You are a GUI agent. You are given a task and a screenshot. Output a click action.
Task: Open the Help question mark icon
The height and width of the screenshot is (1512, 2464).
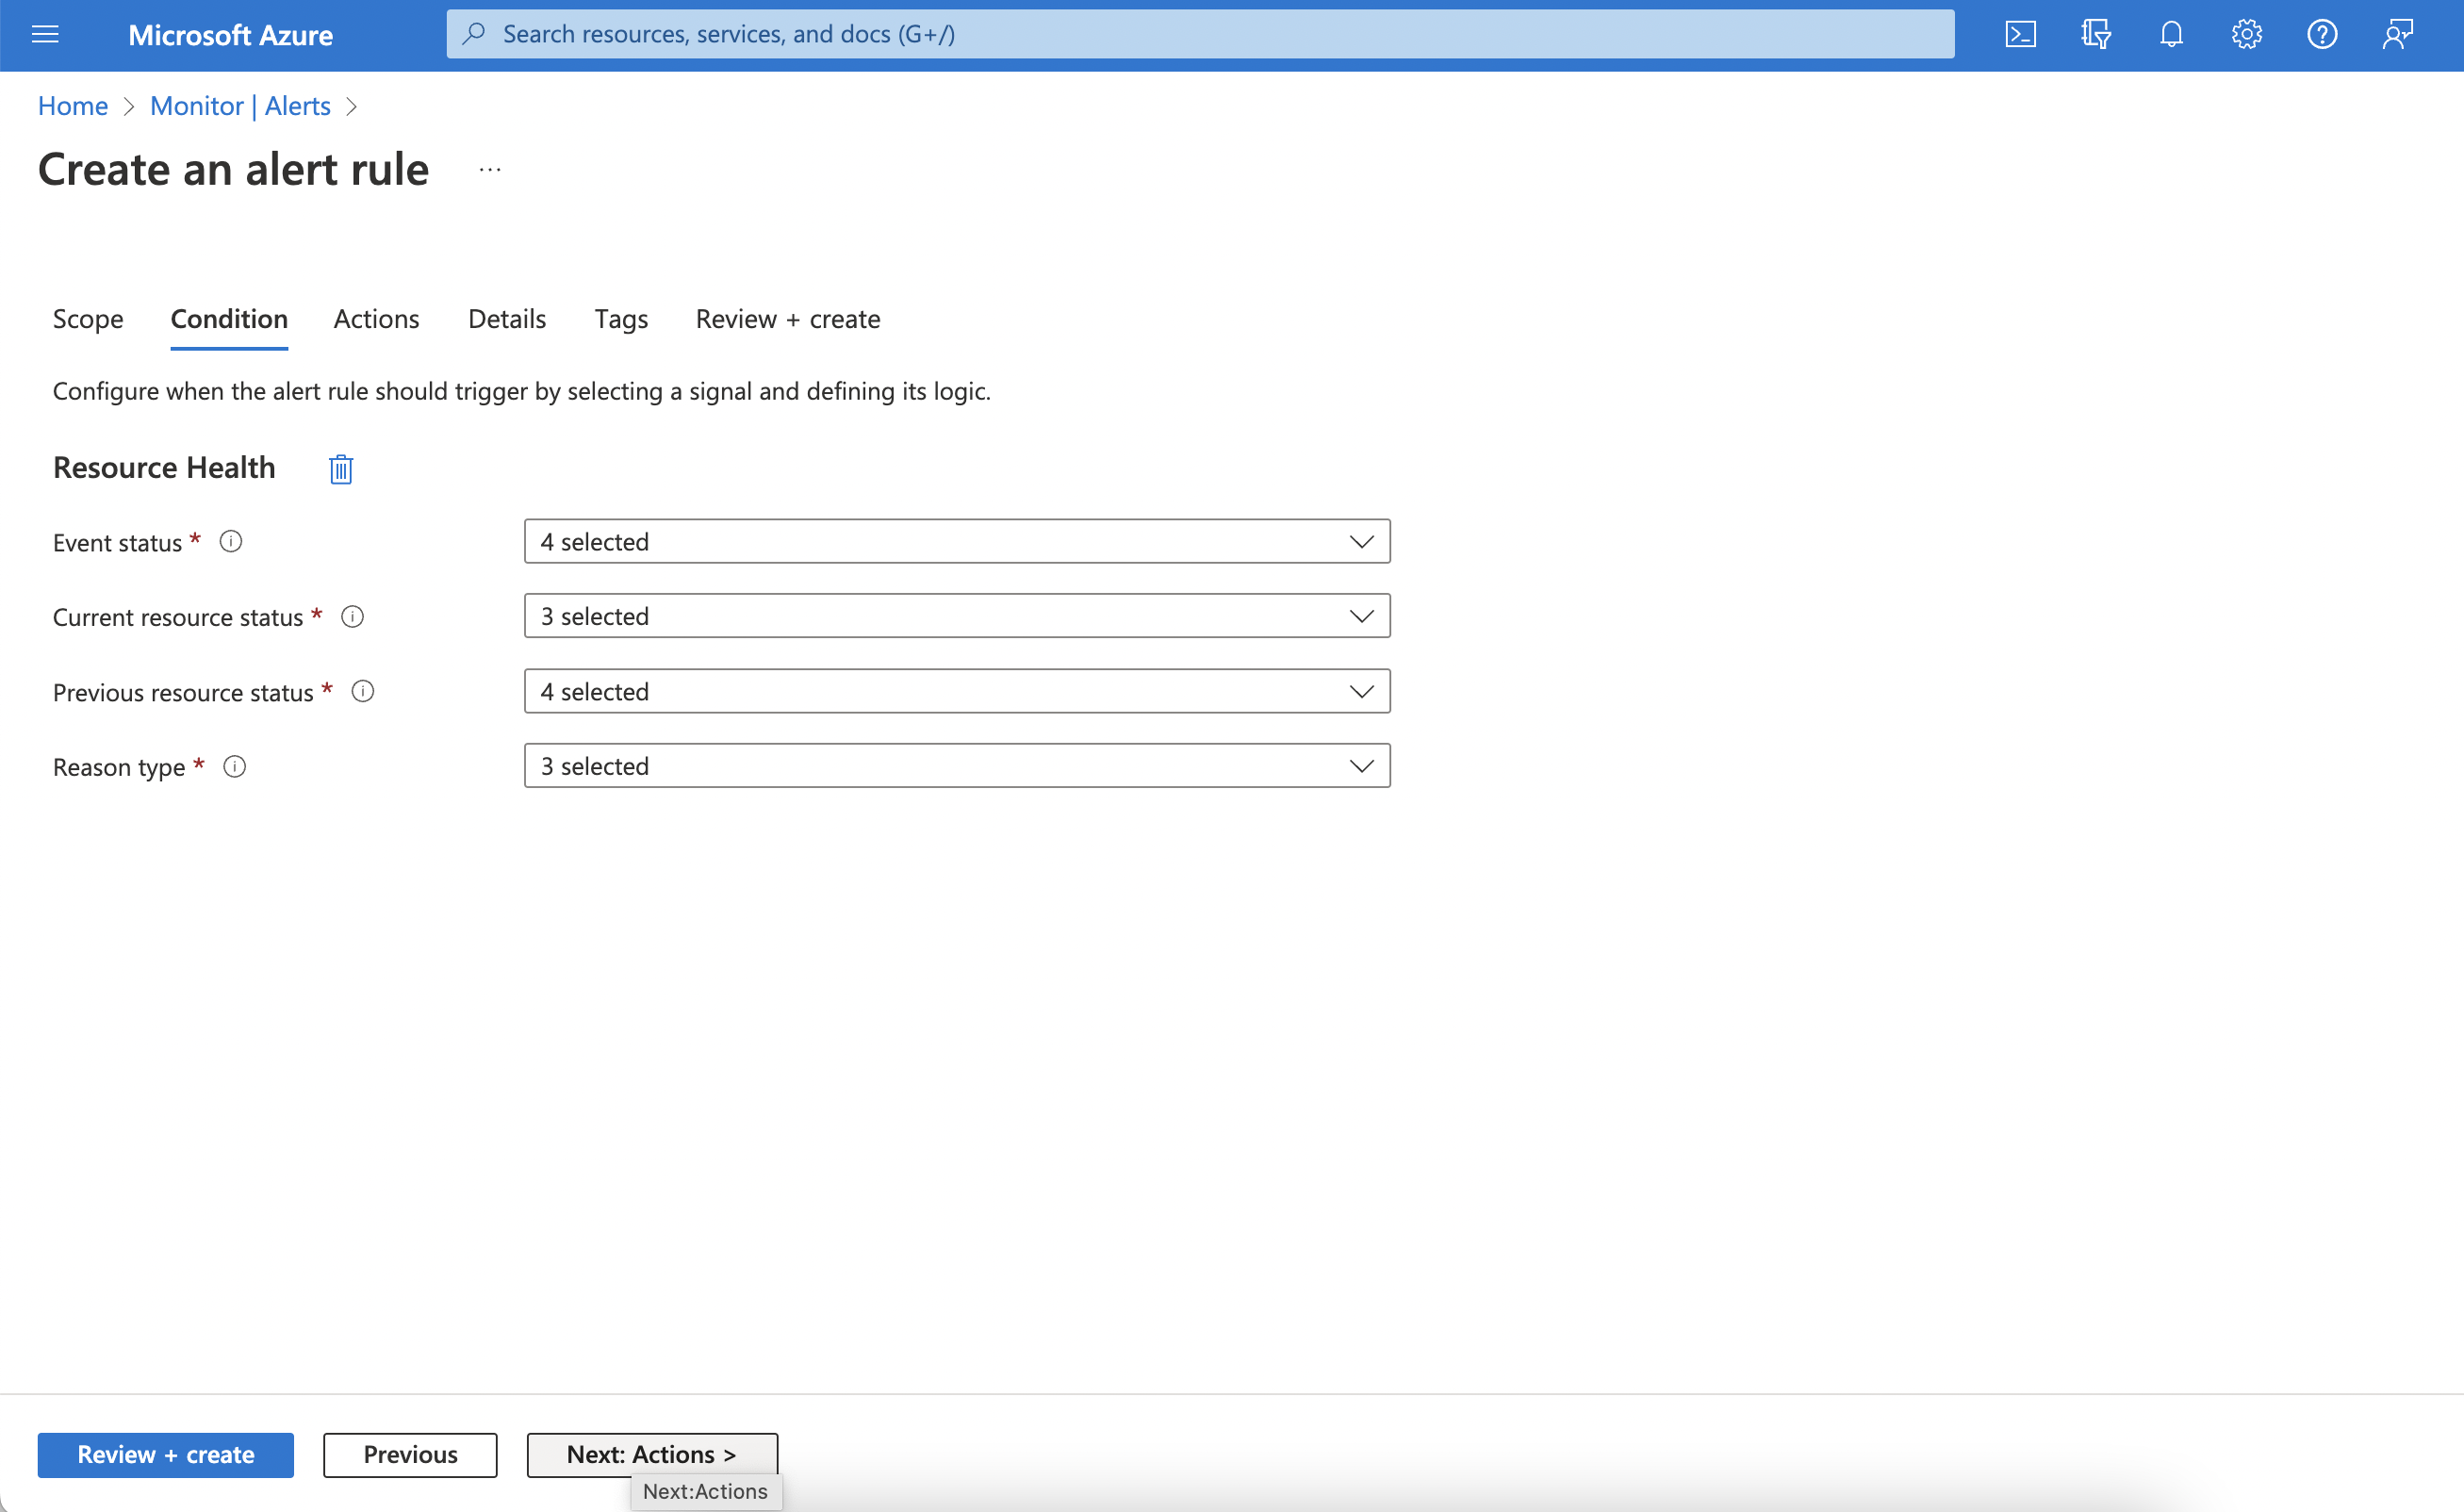pyautogui.click(x=2322, y=35)
